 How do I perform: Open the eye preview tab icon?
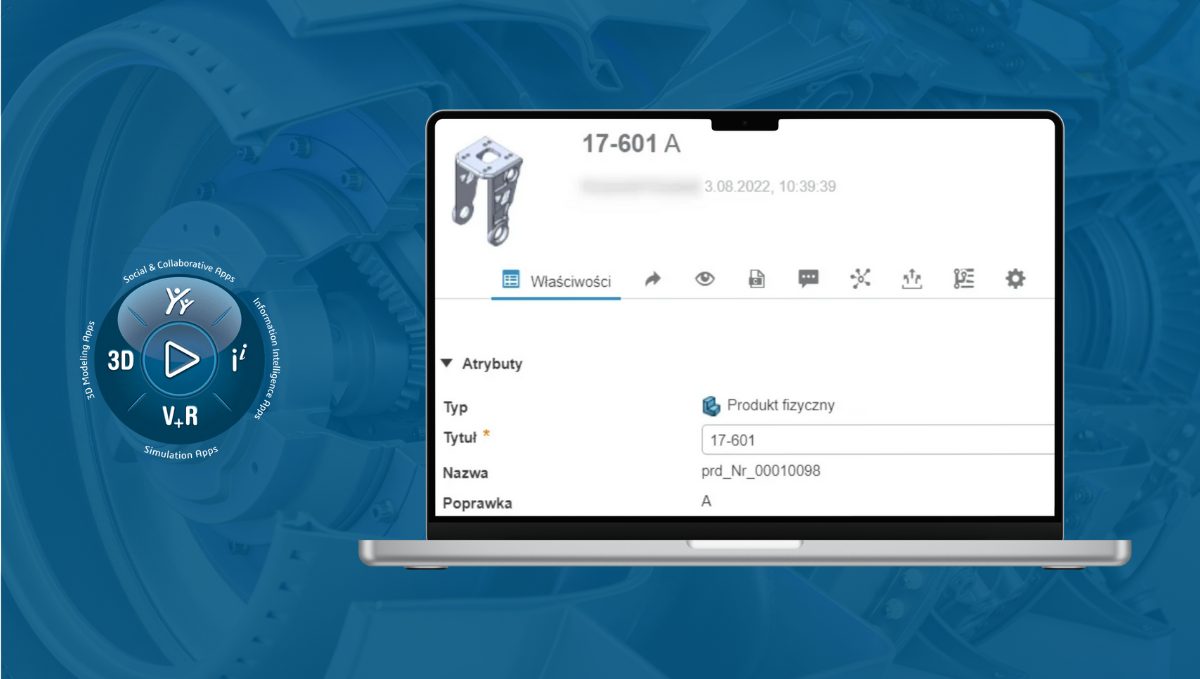tap(705, 280)
